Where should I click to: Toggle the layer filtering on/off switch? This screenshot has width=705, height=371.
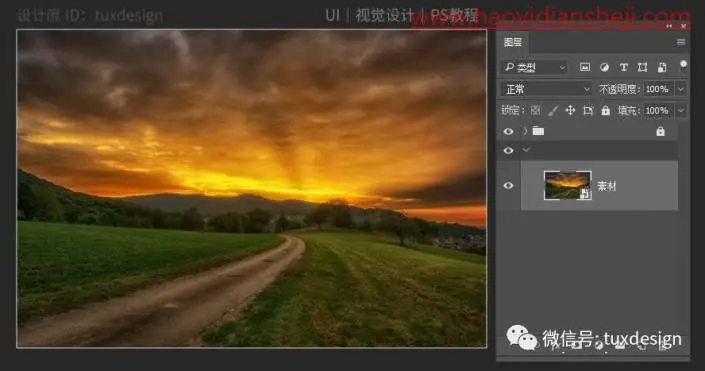click(683, 67)
